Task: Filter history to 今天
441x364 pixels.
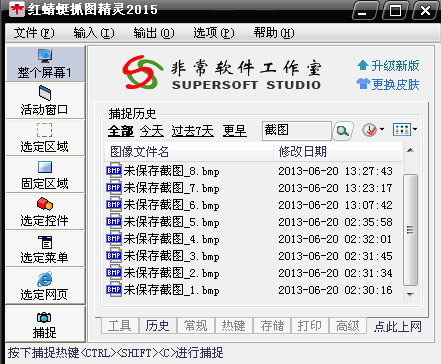Action: click(x=152, y=131)
